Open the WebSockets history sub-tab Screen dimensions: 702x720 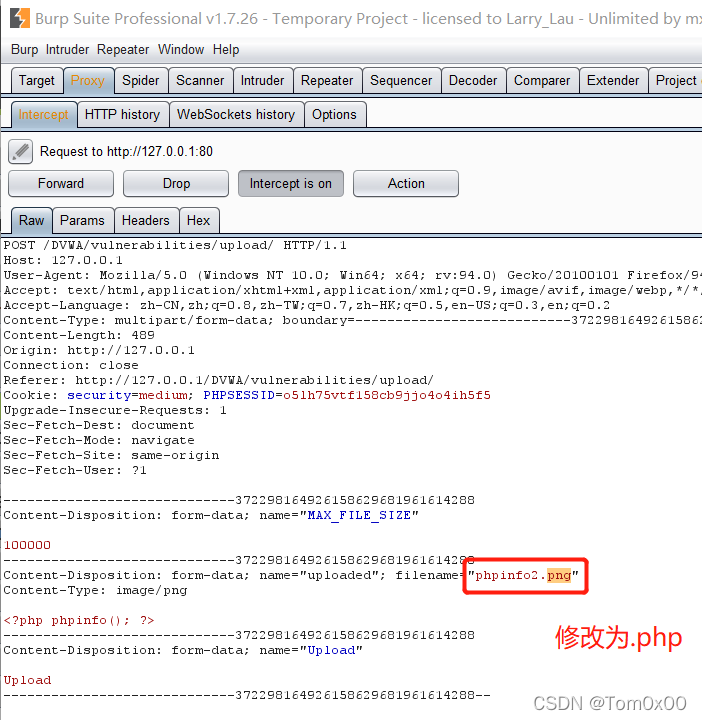pos(236,115)
